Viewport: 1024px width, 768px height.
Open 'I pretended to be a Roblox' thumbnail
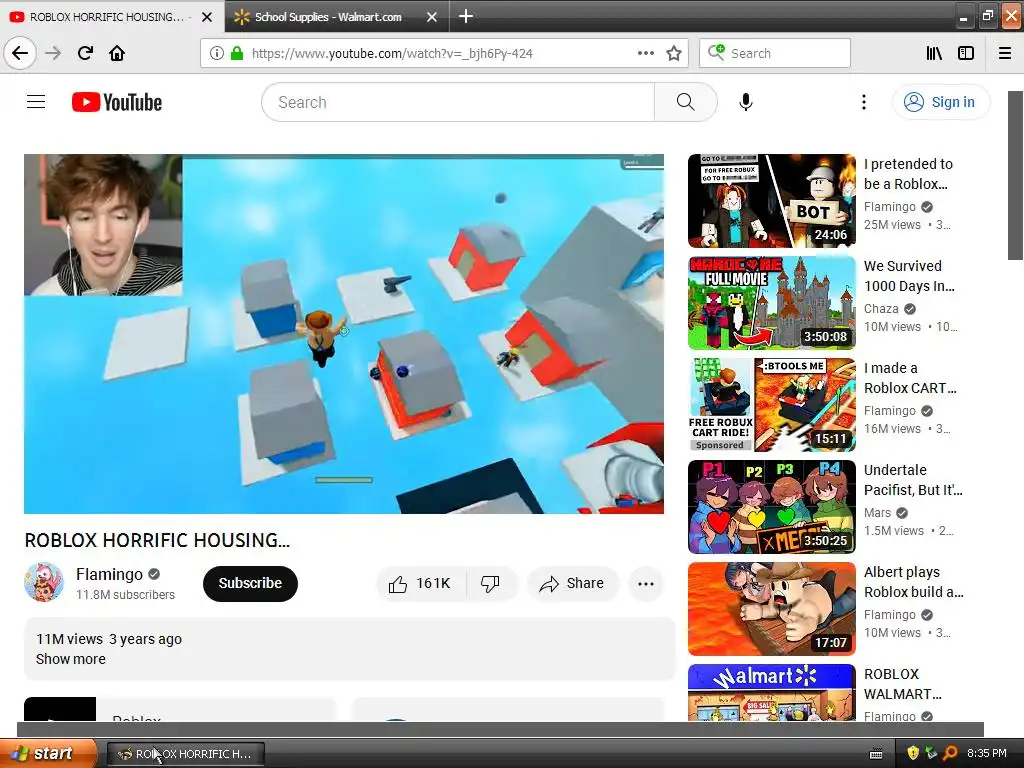coord(772,200)
